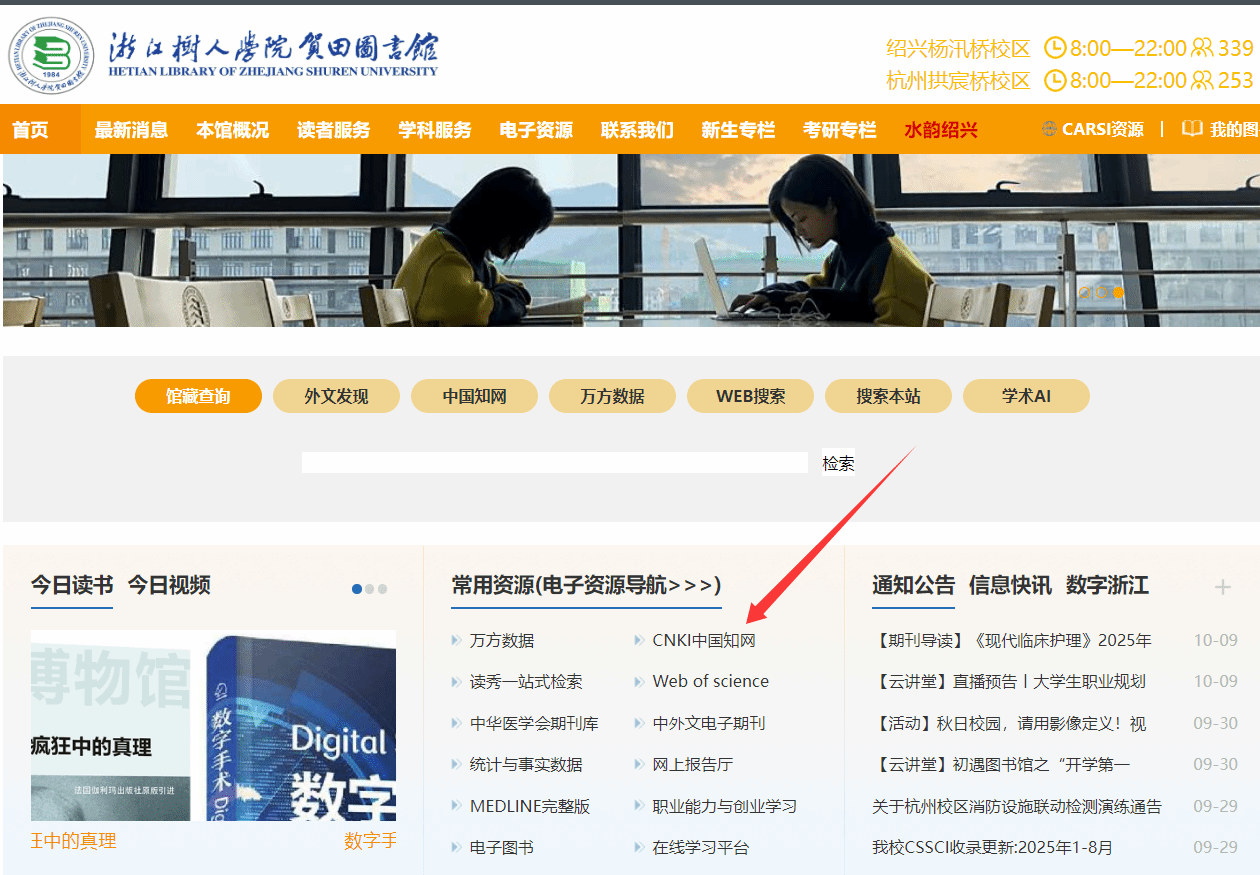1260x875 pixels.
Task: Select the 馆藏查询 search option
Action: click(198, 396)
